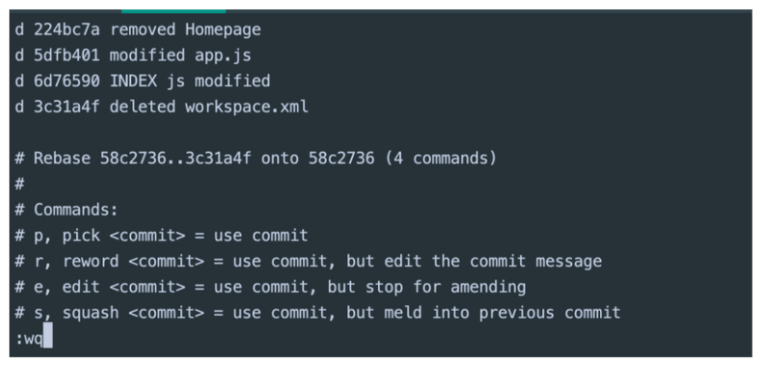Click the 'INDEX js modified' message
Viewport: 766px width, 368px height.
[x=190, y=81]
